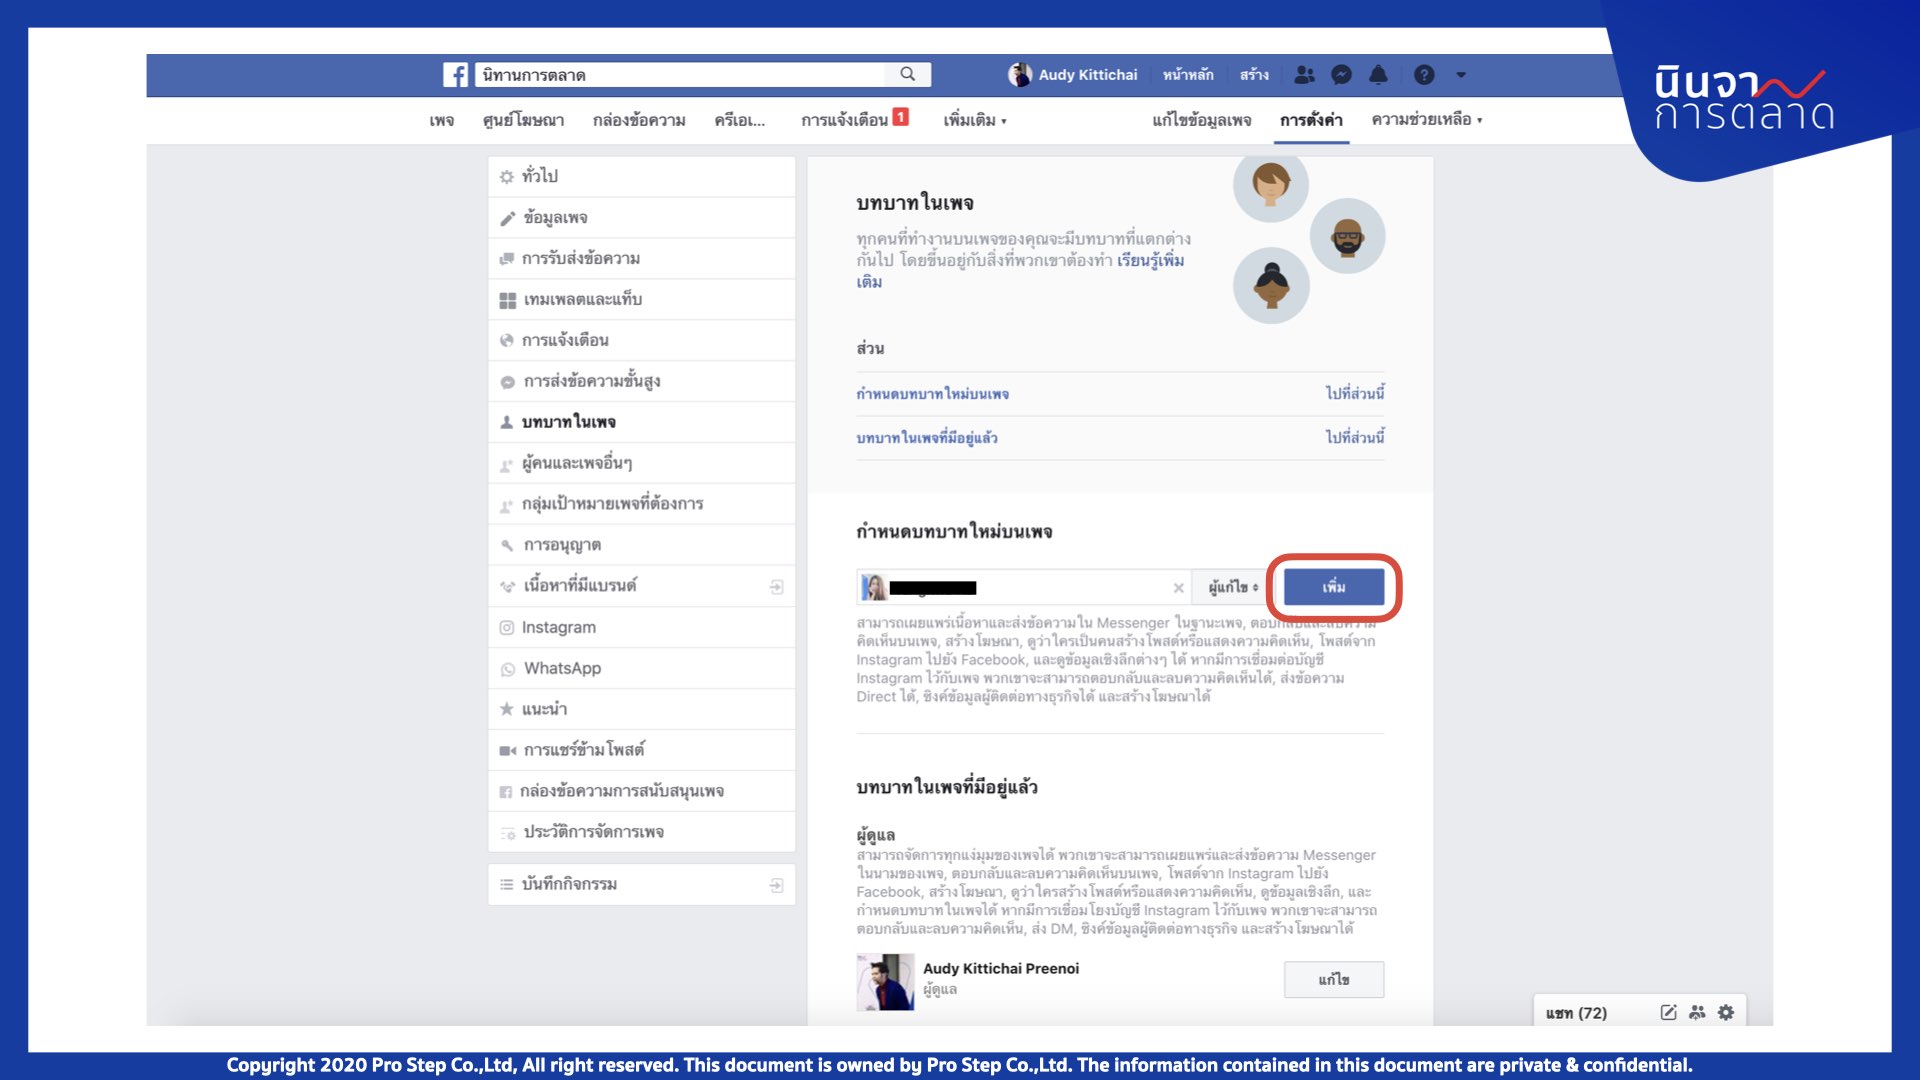Viewport: 1920px width, 1080px height.
Task: Open การแชร์ข้ามโพสต์ video item
Action: pyautogui.click(x=641, y=750)
